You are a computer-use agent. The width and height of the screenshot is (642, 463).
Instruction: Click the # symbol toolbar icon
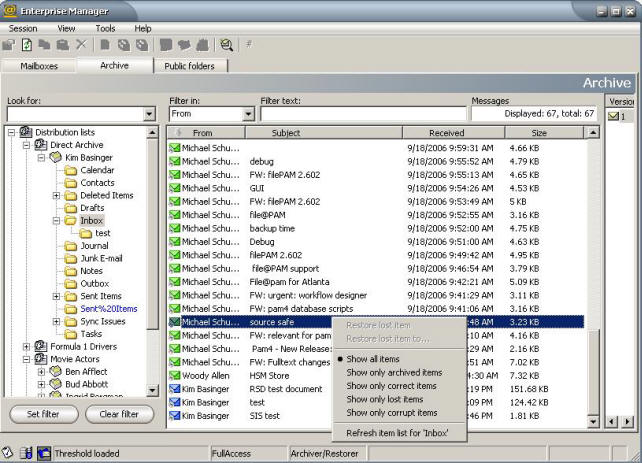click(x=249, y=44)
